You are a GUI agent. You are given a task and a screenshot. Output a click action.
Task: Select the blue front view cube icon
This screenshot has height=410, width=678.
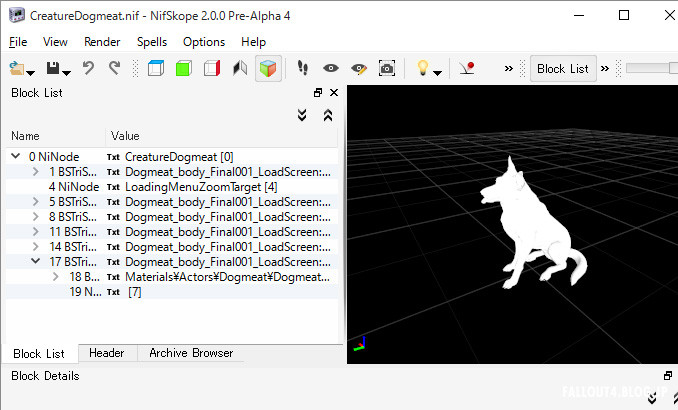[x=156, y=68]
